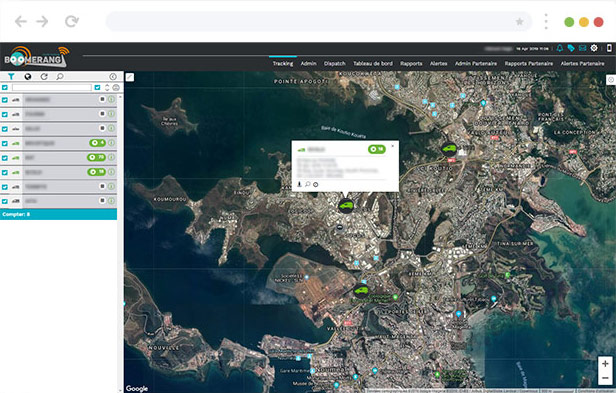Image resolution: width=616 pixels, height=393 pixels.
Task: Click the green speed badge 70
Action: point(96,157)
